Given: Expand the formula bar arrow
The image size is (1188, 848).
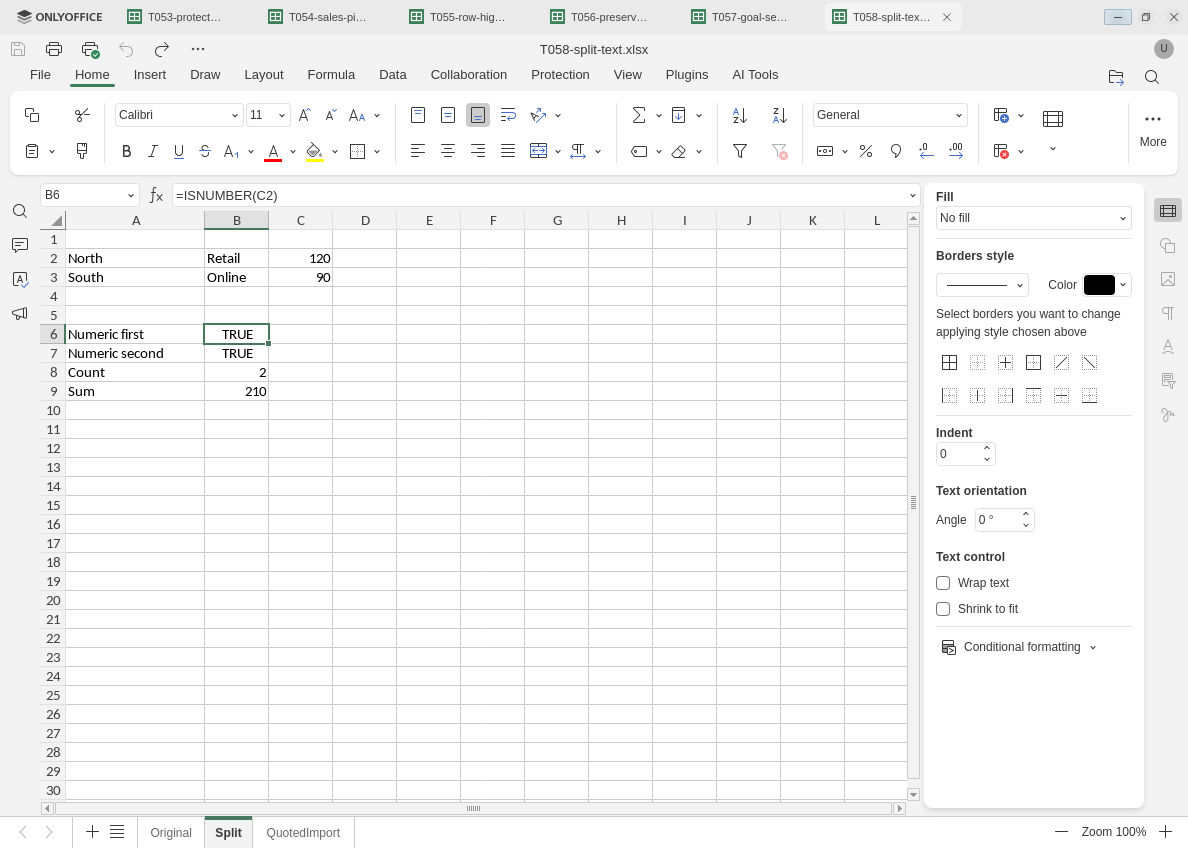Looking at the screenshot, I should point(912,196).
